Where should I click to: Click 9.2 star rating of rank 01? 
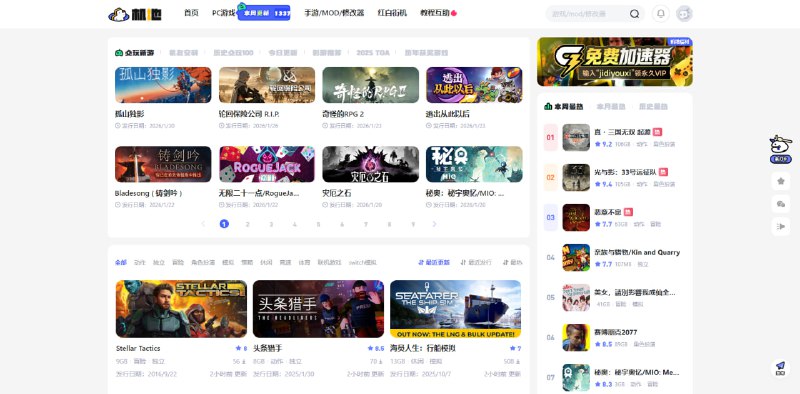604,144
